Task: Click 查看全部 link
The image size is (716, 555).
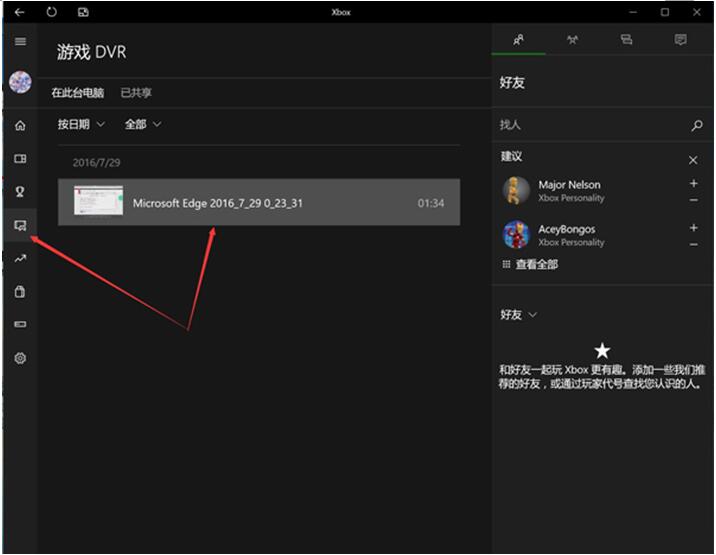Action: tap(531, 264)
